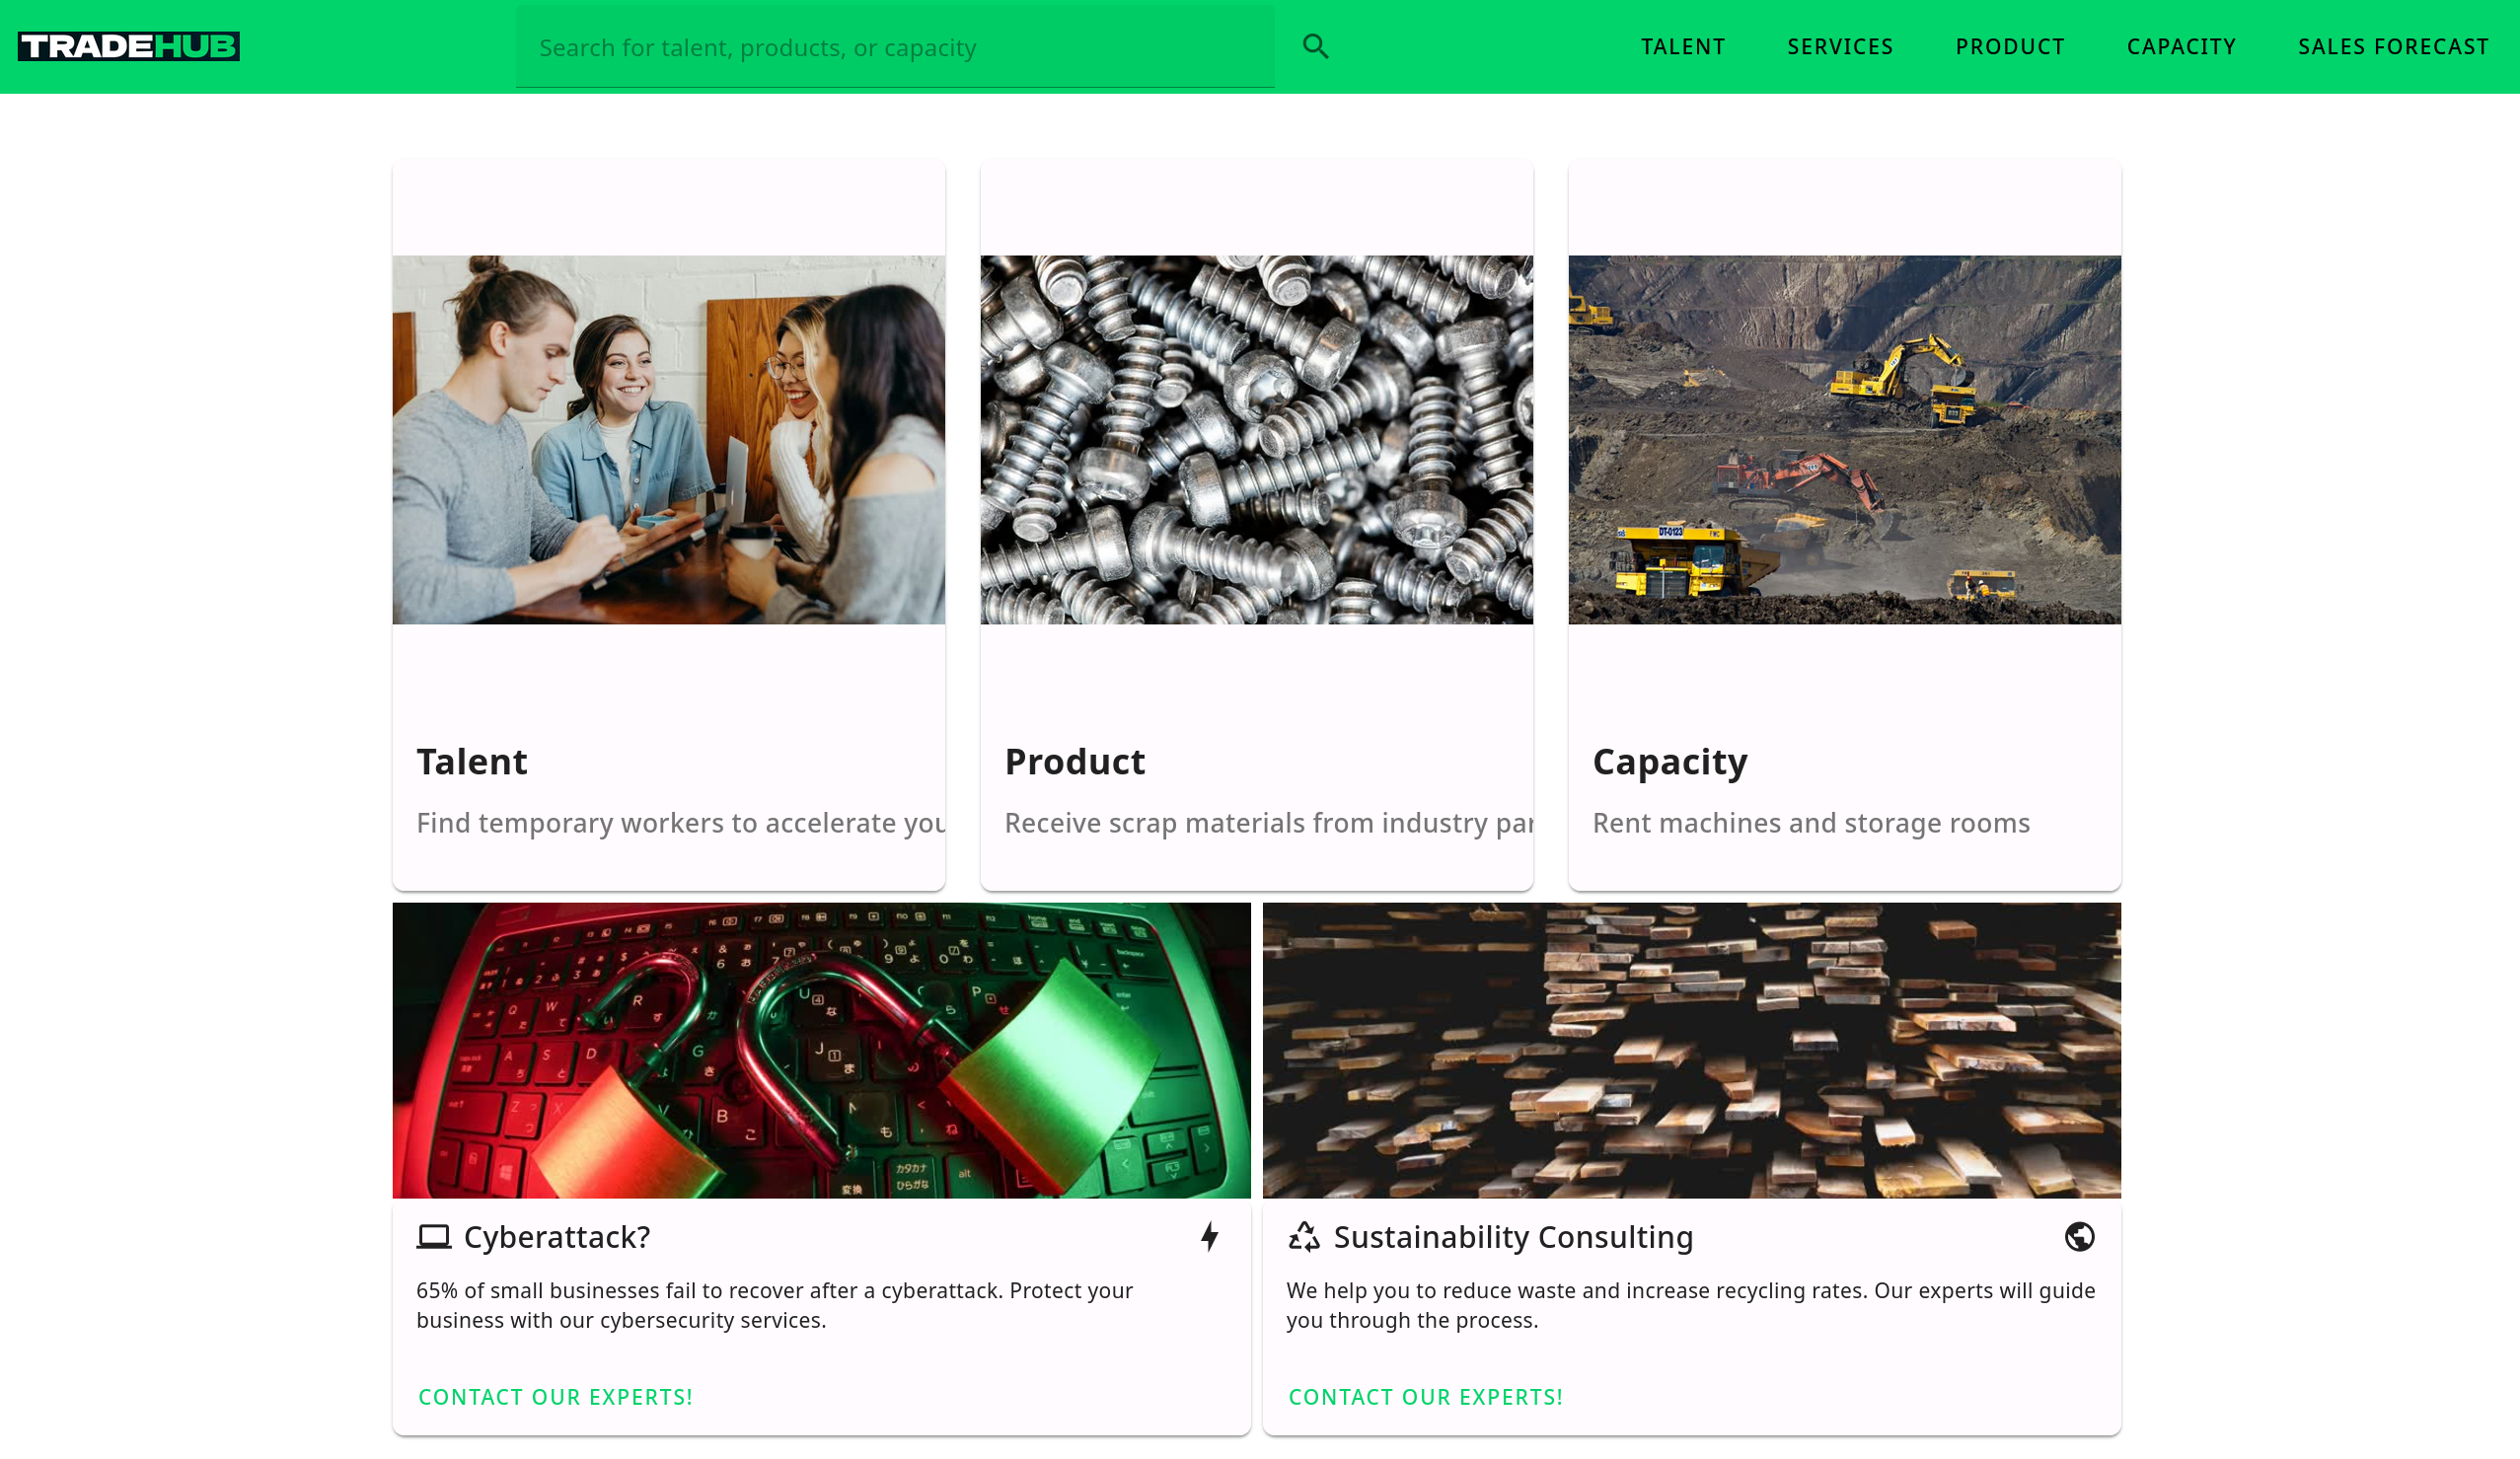
Task: Select the Product screws image
Action: pyautogui.click(x=1257, y=440)
